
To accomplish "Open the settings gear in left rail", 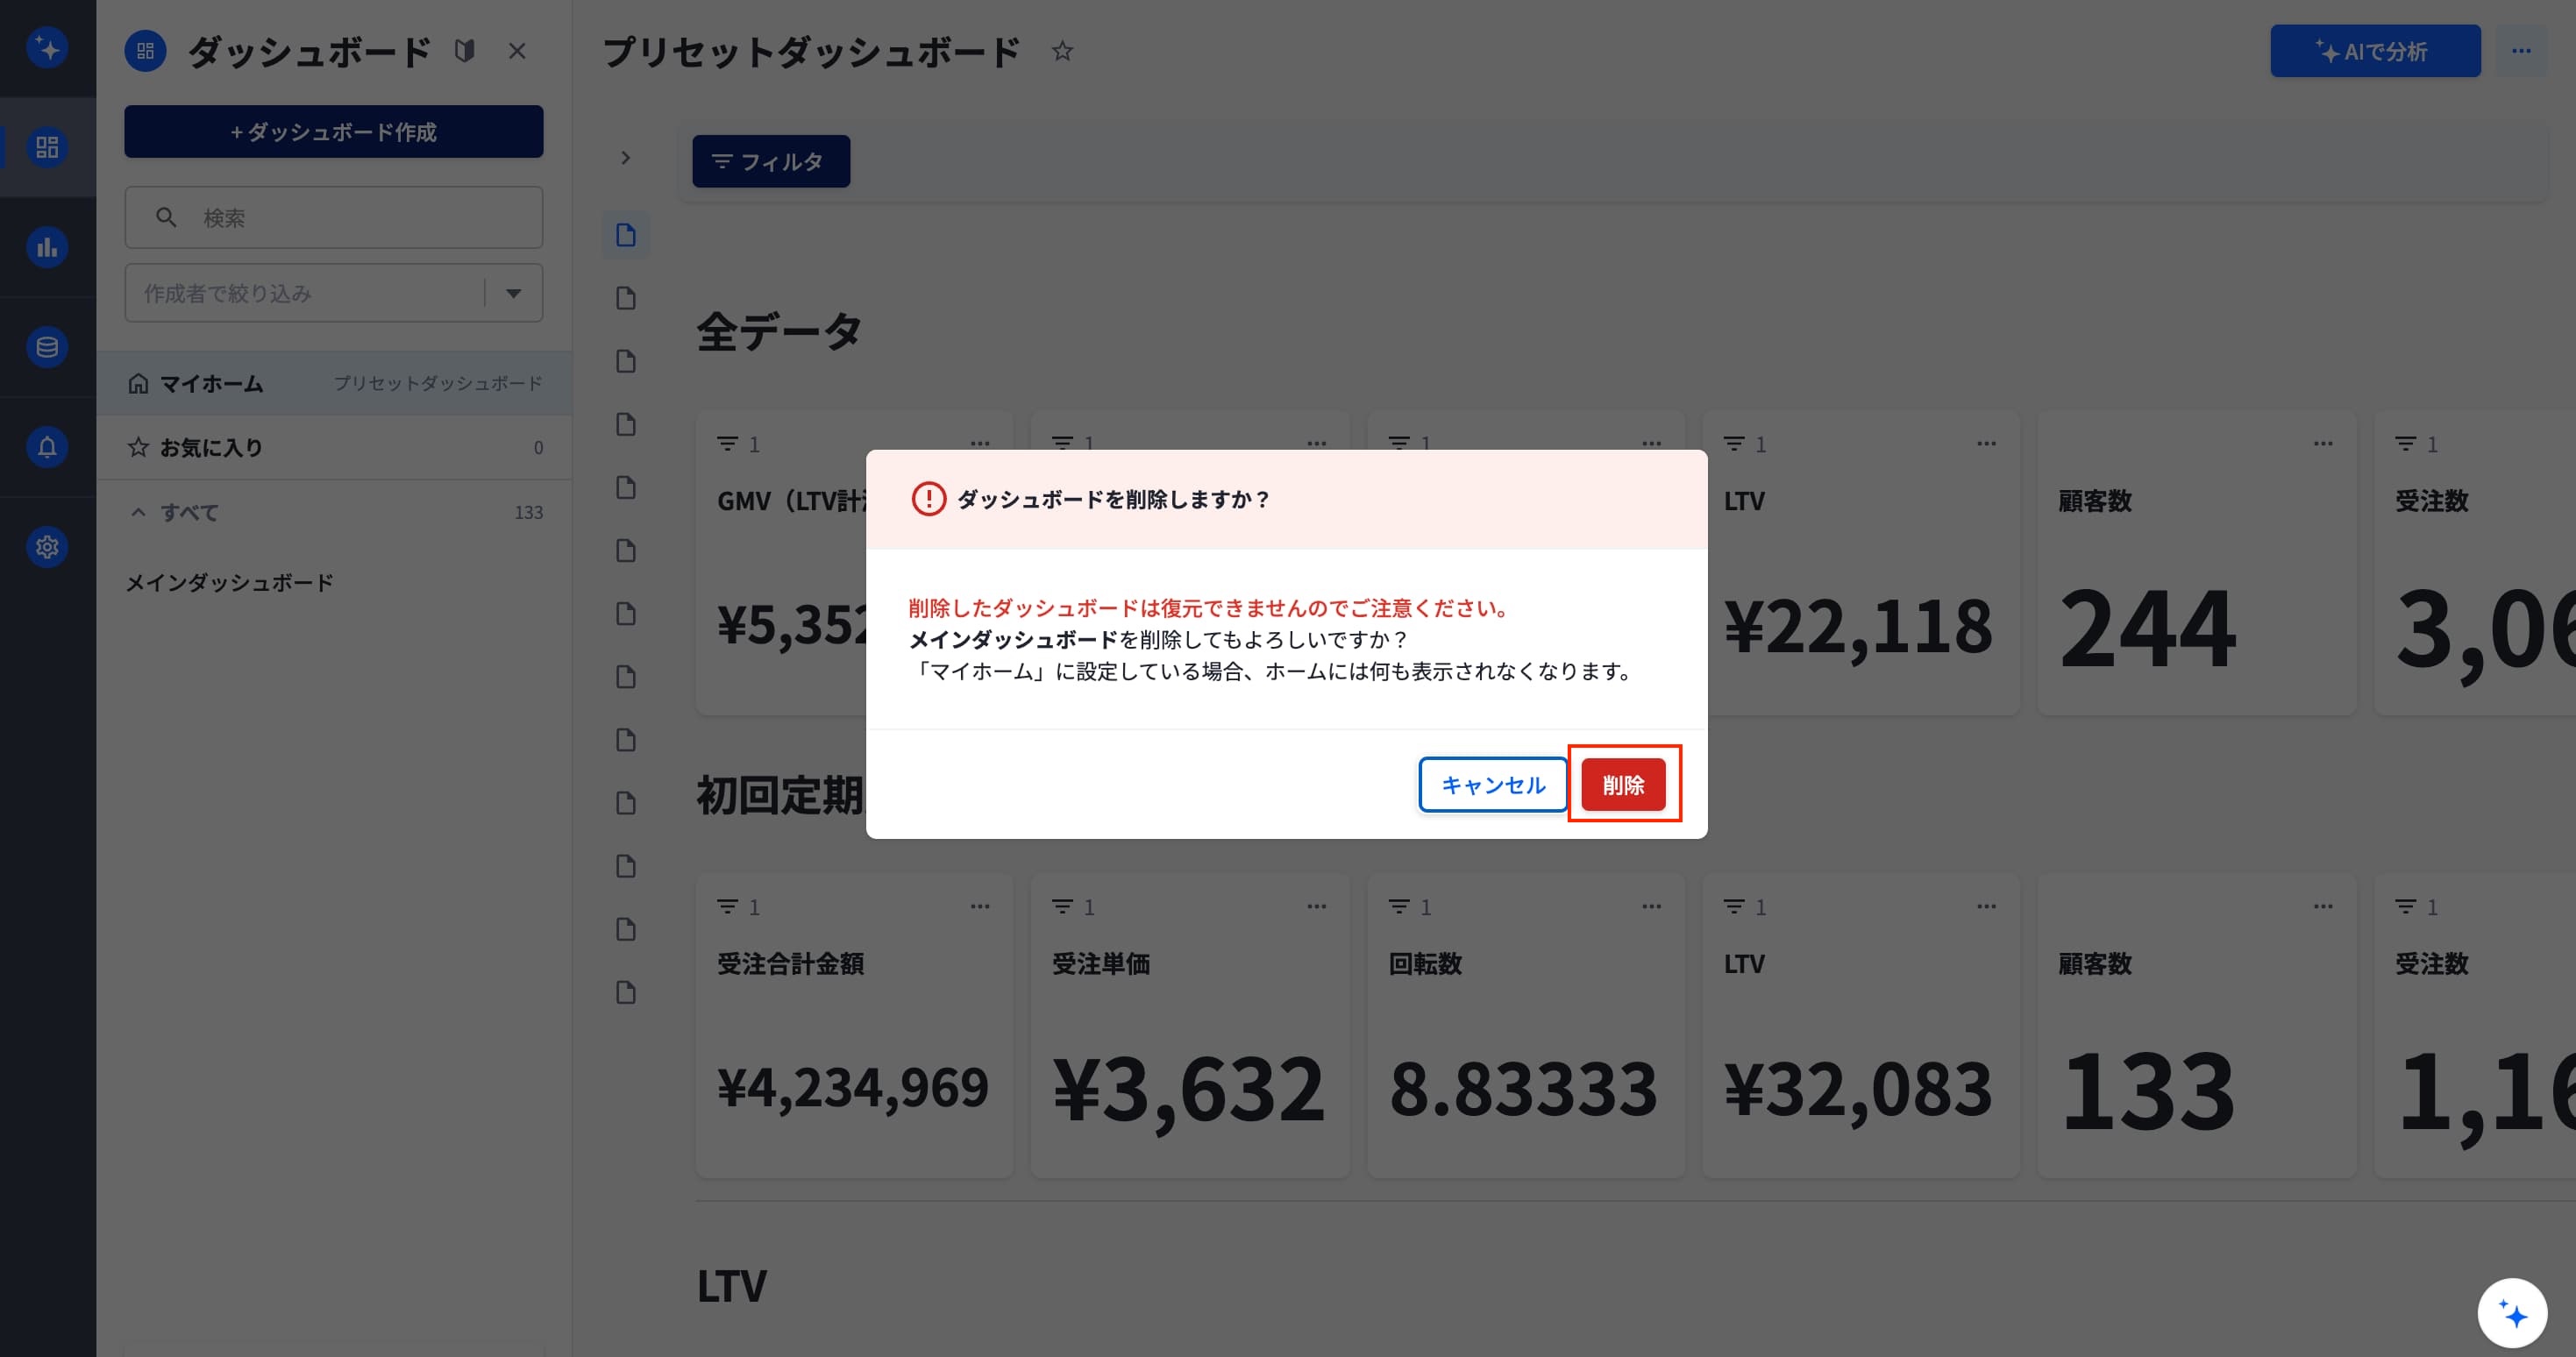I will coord(47,547).
